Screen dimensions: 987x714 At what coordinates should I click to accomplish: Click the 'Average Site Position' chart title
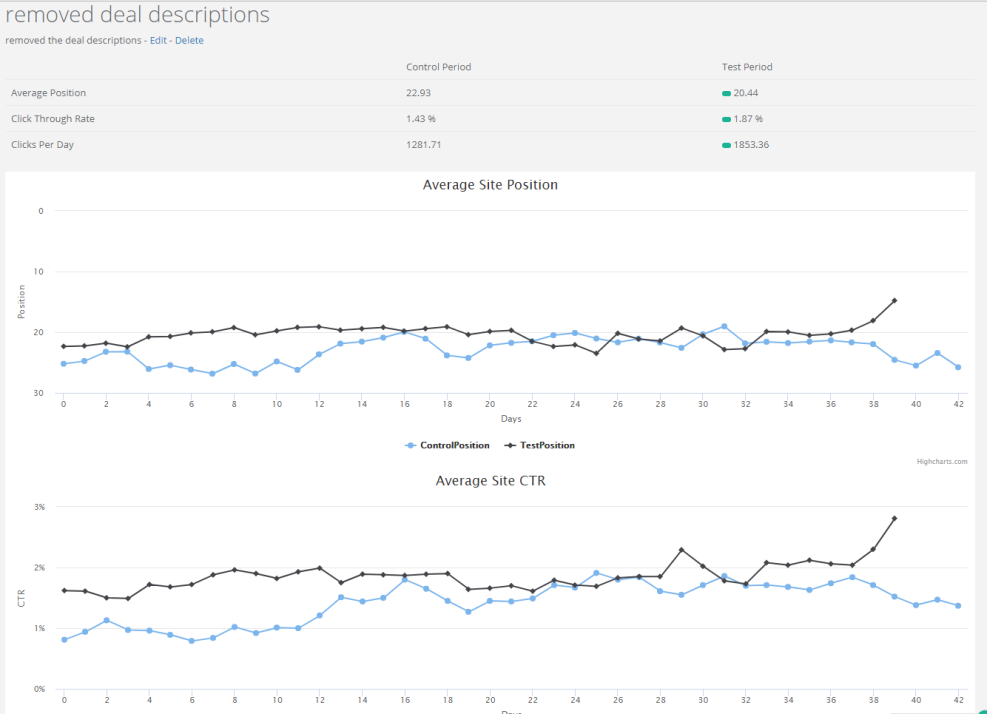(x=490, y=185)
